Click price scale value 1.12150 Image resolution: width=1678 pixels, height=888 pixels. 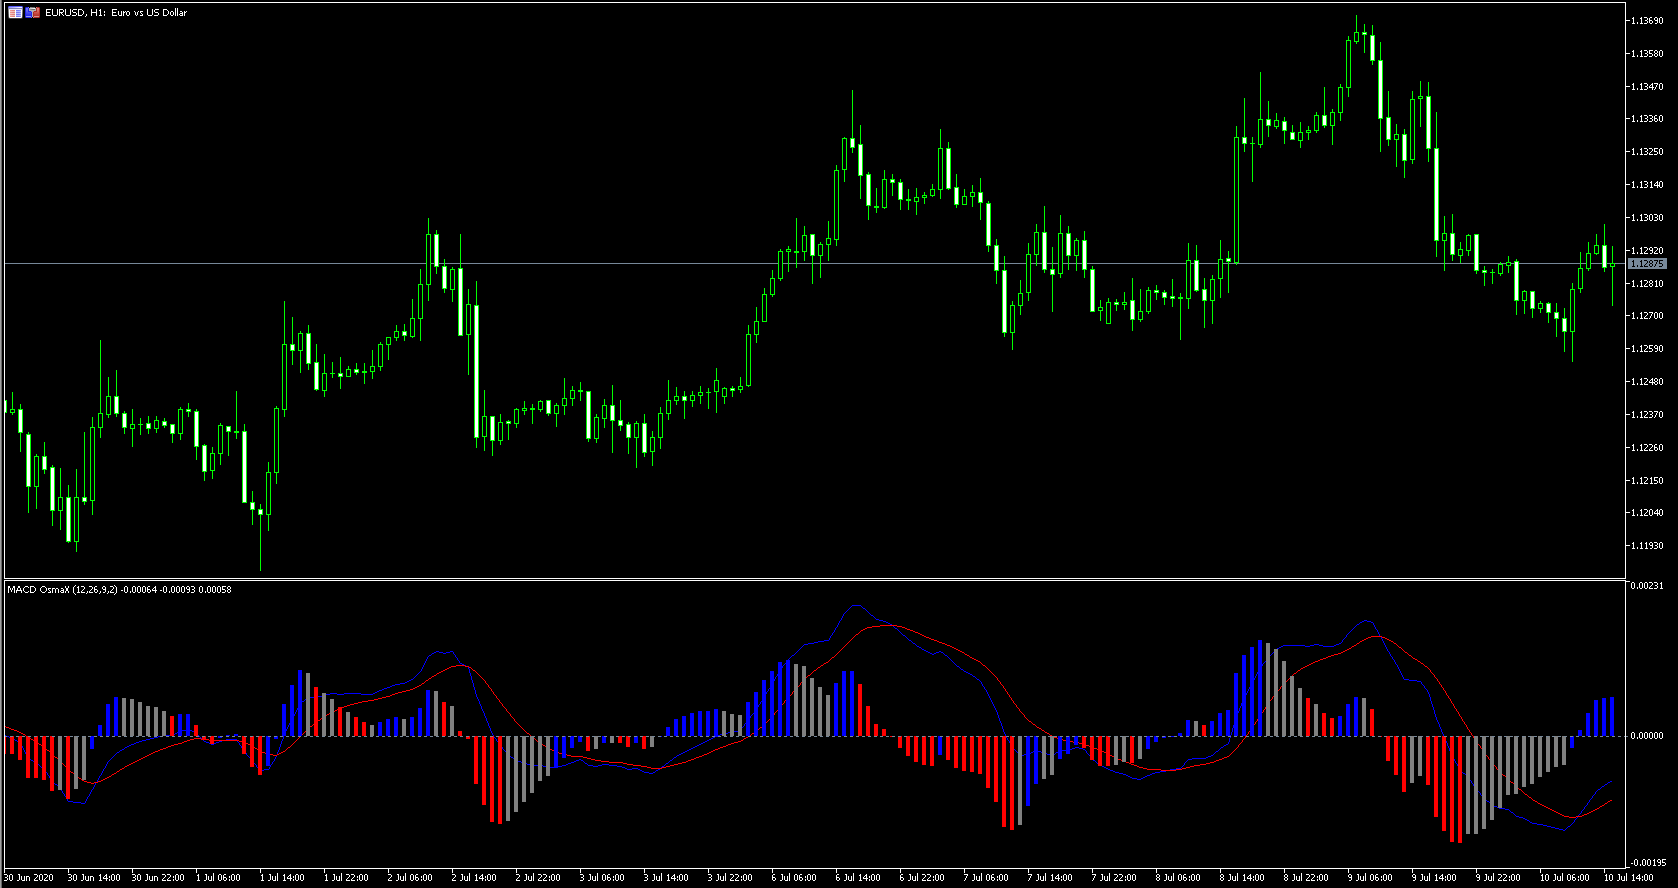(1646, 481)
